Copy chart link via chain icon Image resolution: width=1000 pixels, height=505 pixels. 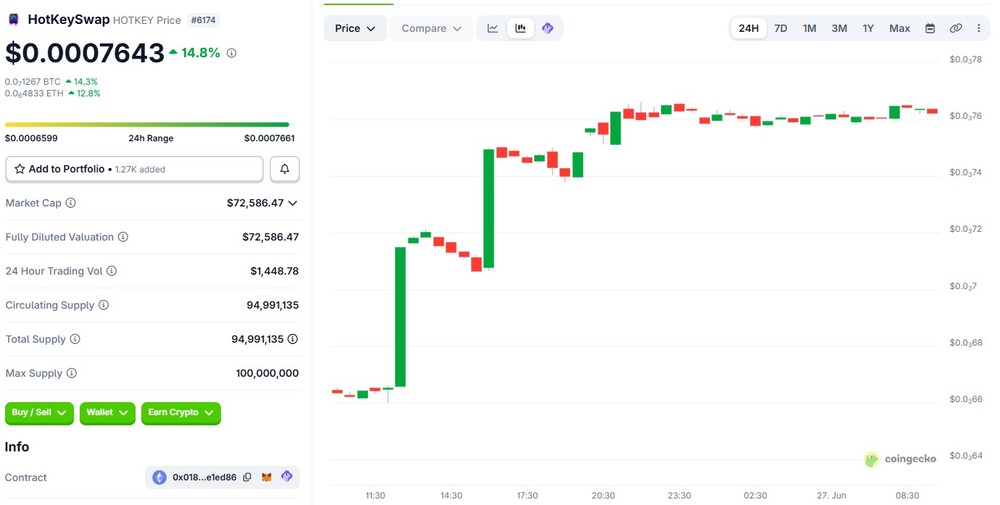955,28
